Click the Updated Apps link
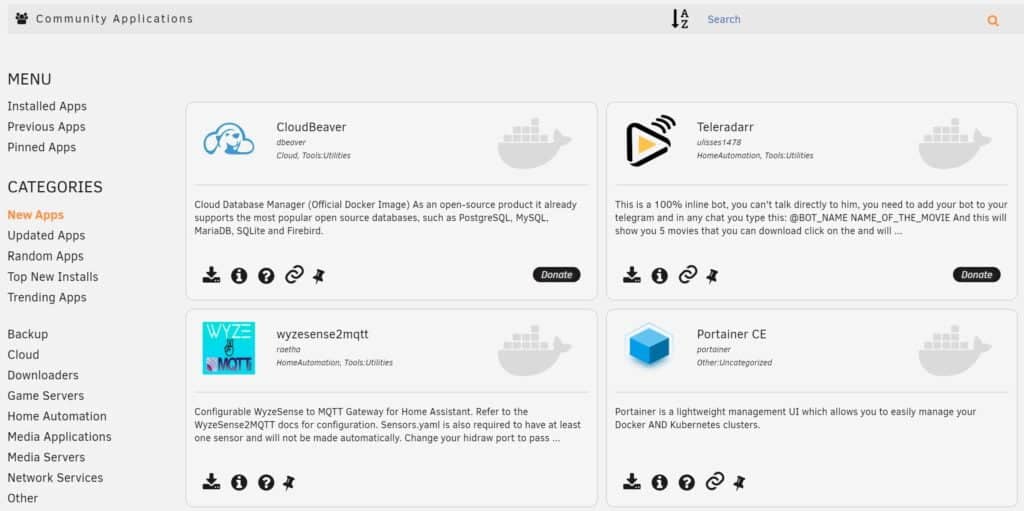This screenshot has width=1024, height=511. pyautogui.click(x=46, y=235)
